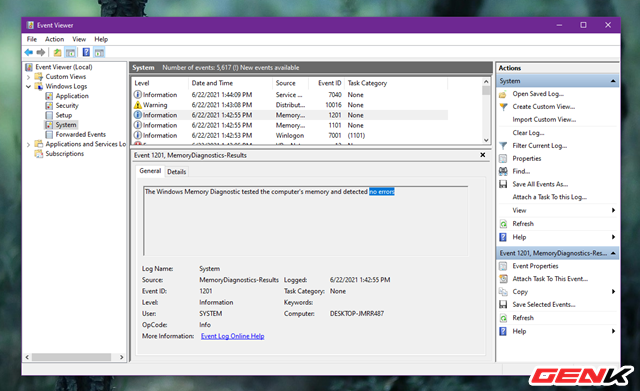This screenshot has width=640, height=391.
Task: Sort by Source column header
Action: [x=290, y=83]
